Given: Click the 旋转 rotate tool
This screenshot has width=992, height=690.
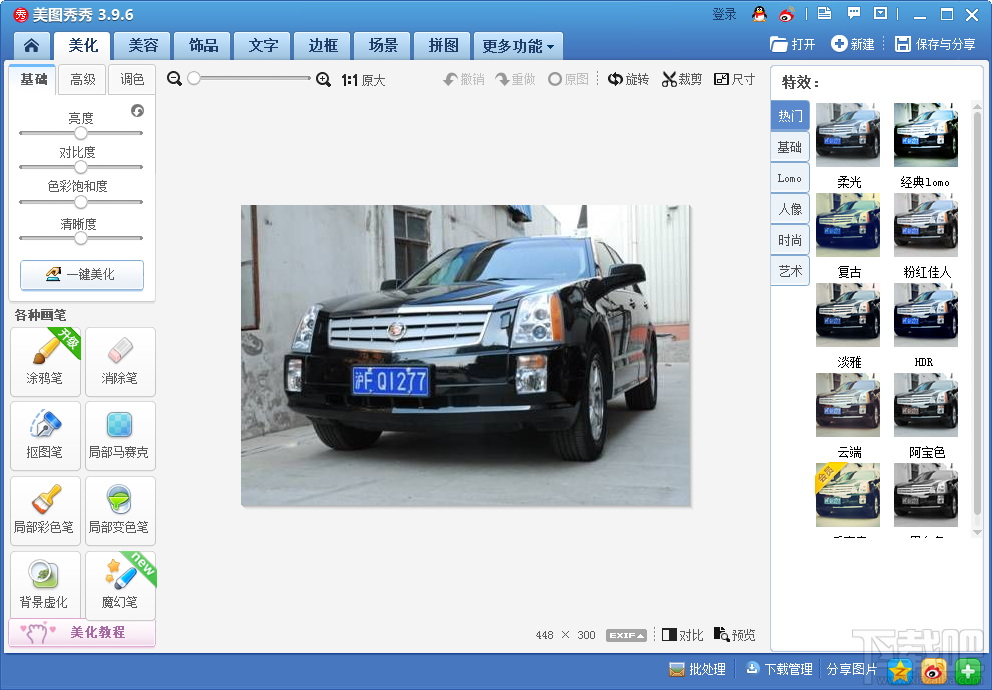Looking at the screenshot, I should 628,79.
